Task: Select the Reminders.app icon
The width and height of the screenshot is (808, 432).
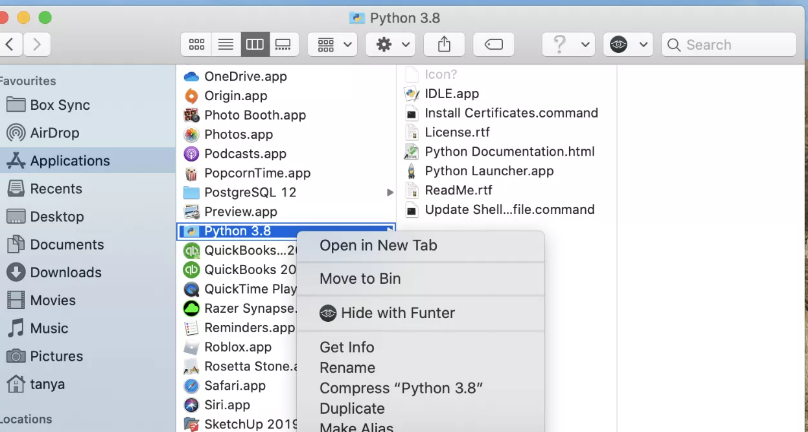Action: click(191, 327)
